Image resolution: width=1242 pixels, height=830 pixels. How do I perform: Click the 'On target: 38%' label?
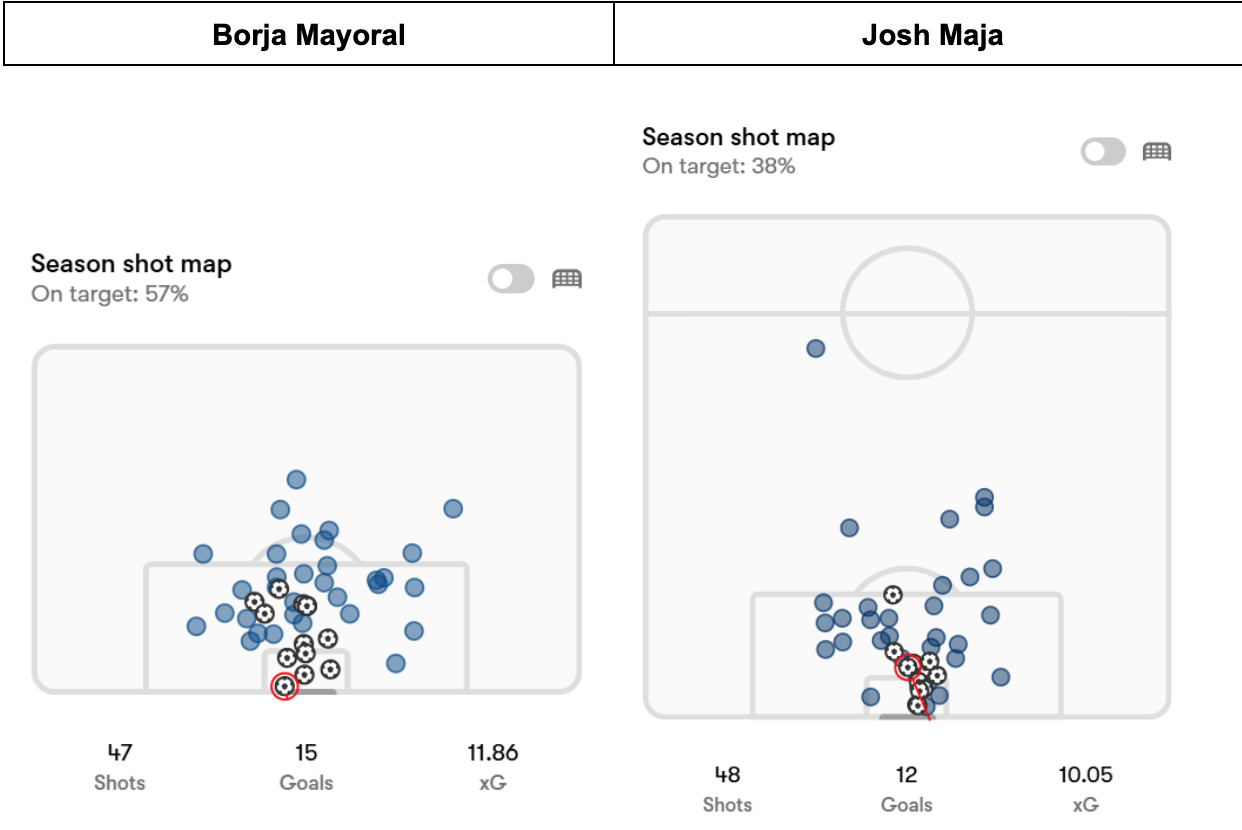click(719, 166)
